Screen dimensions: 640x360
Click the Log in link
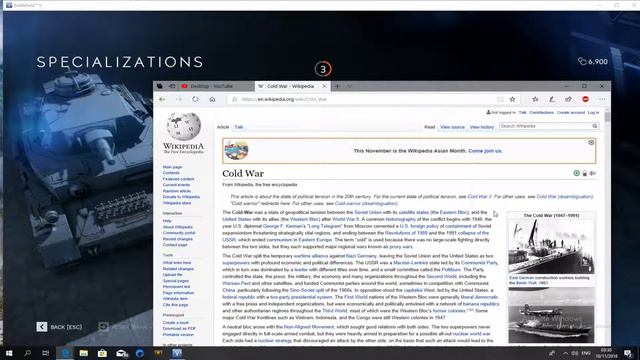pyautogui.click(x=593, y=113)
